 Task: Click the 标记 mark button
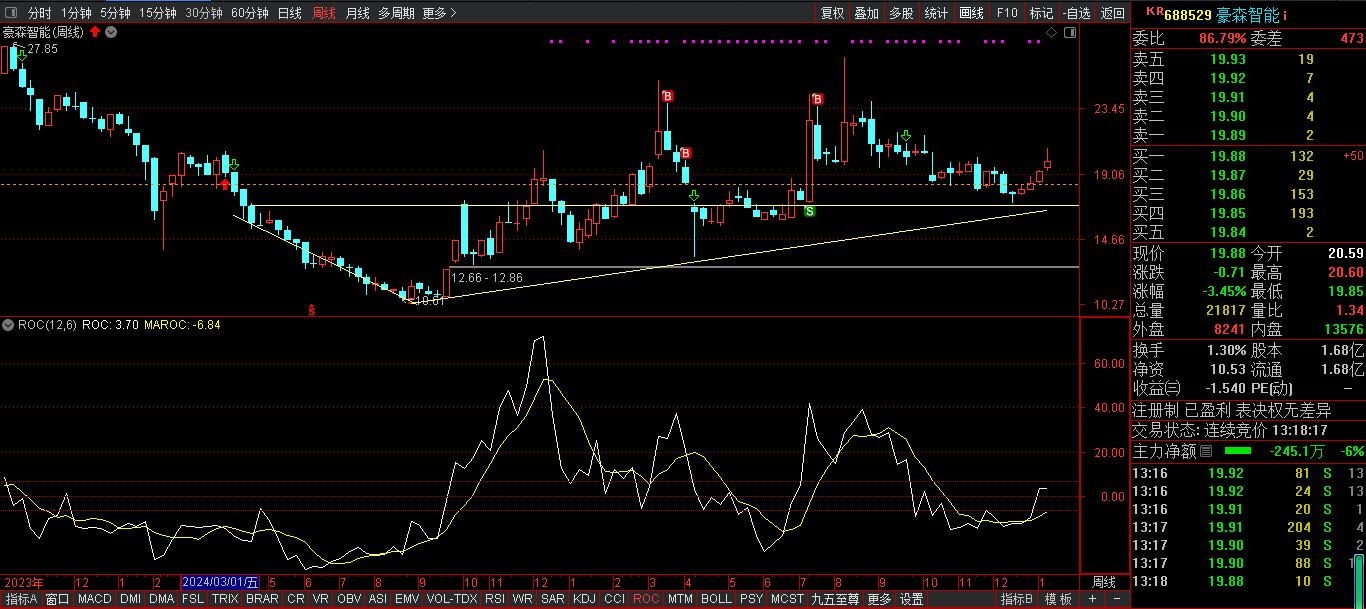pos(1041,13)
